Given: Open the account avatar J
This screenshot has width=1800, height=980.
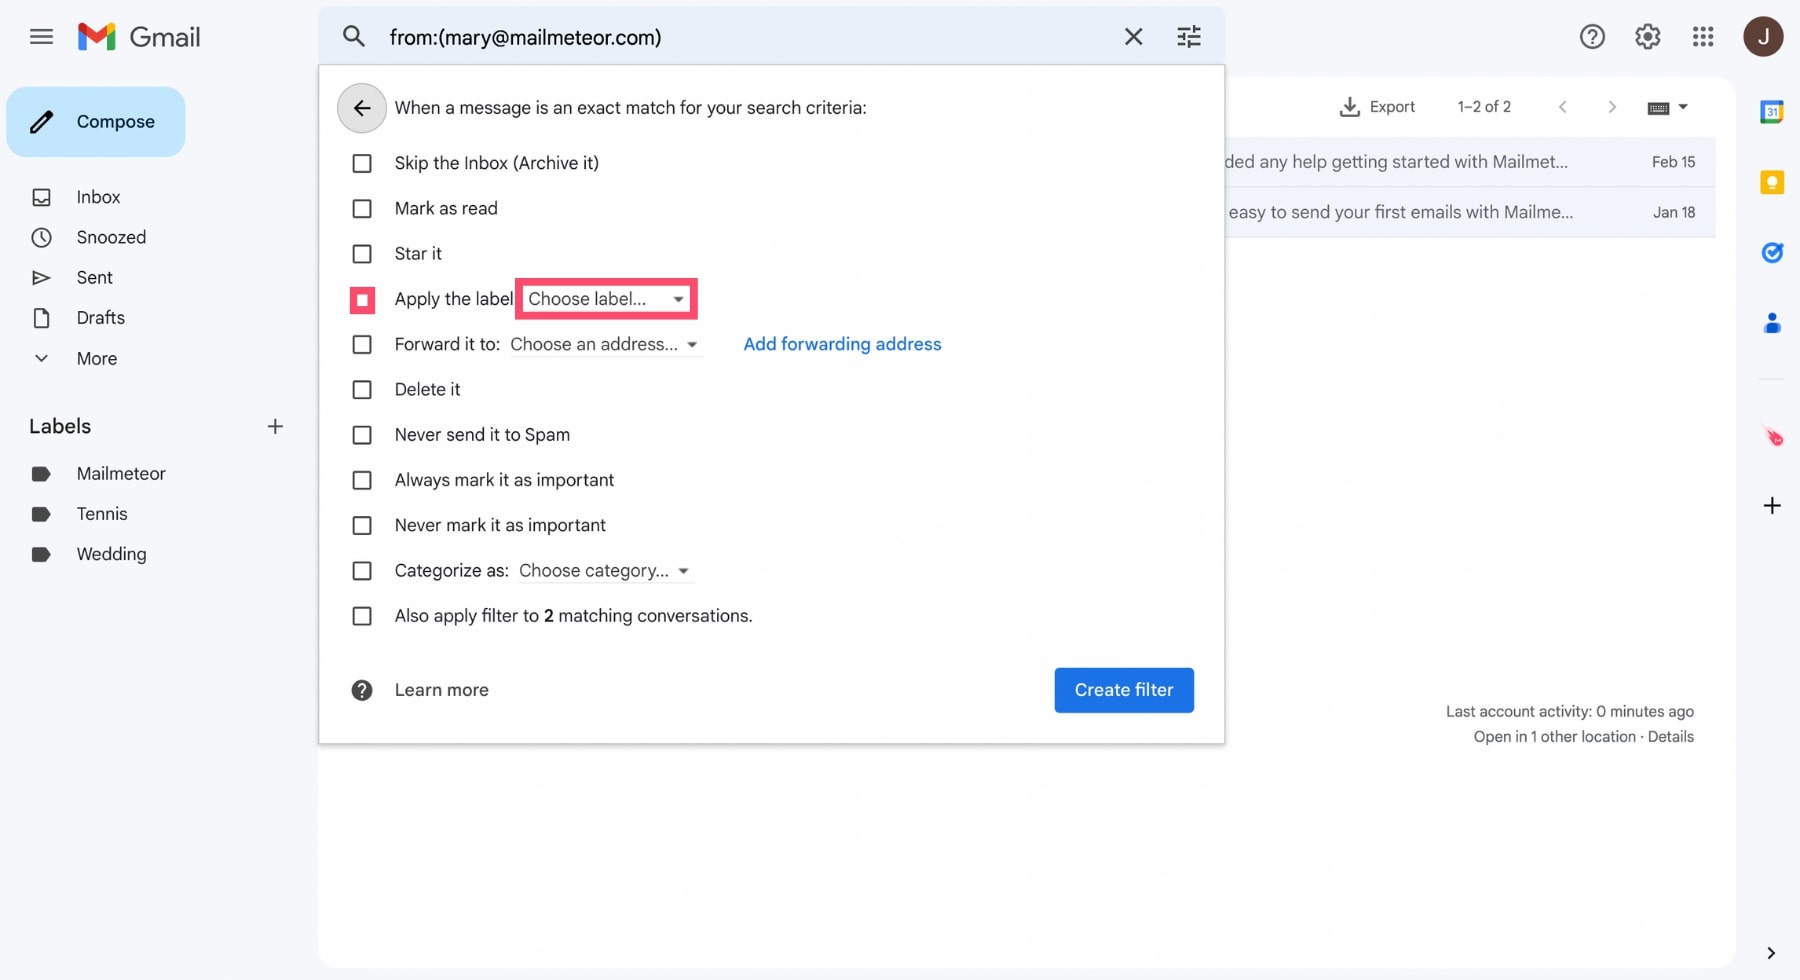Looking at the screenshot, I should tap(1763, 37).
